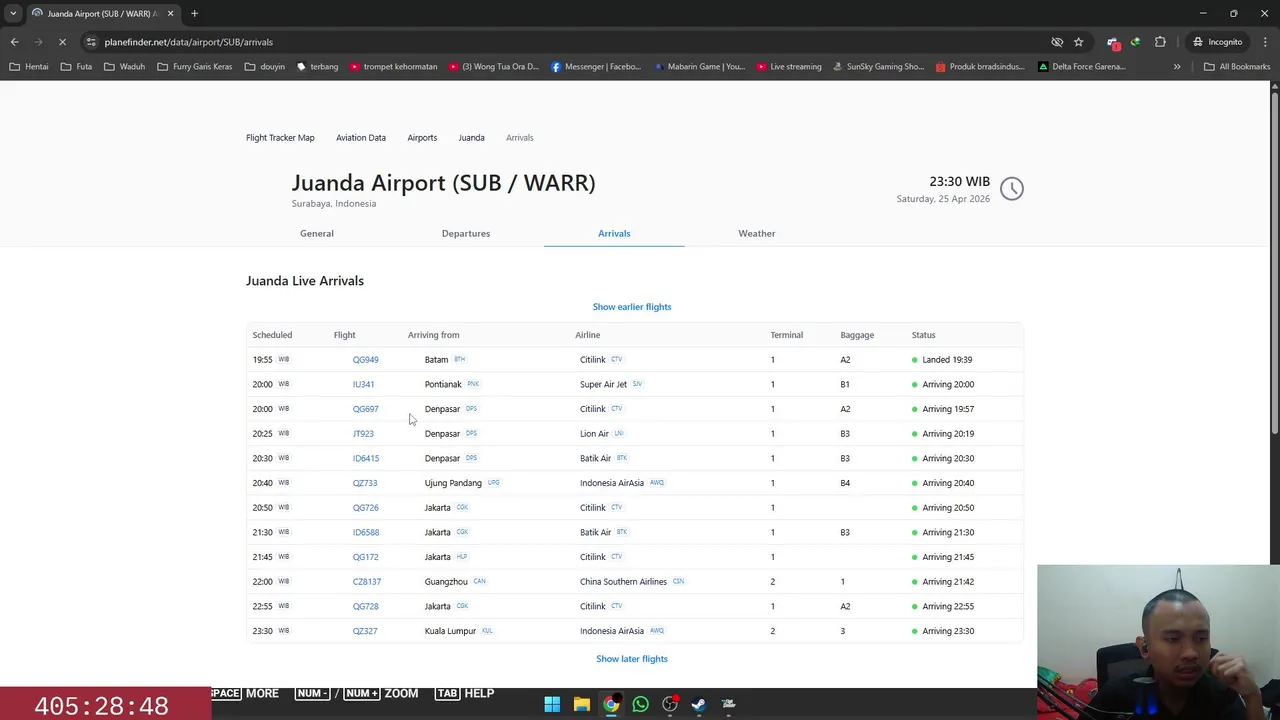Switch to the Departures tab
This screenshot has width=1280, height=720.
(466, 233)
